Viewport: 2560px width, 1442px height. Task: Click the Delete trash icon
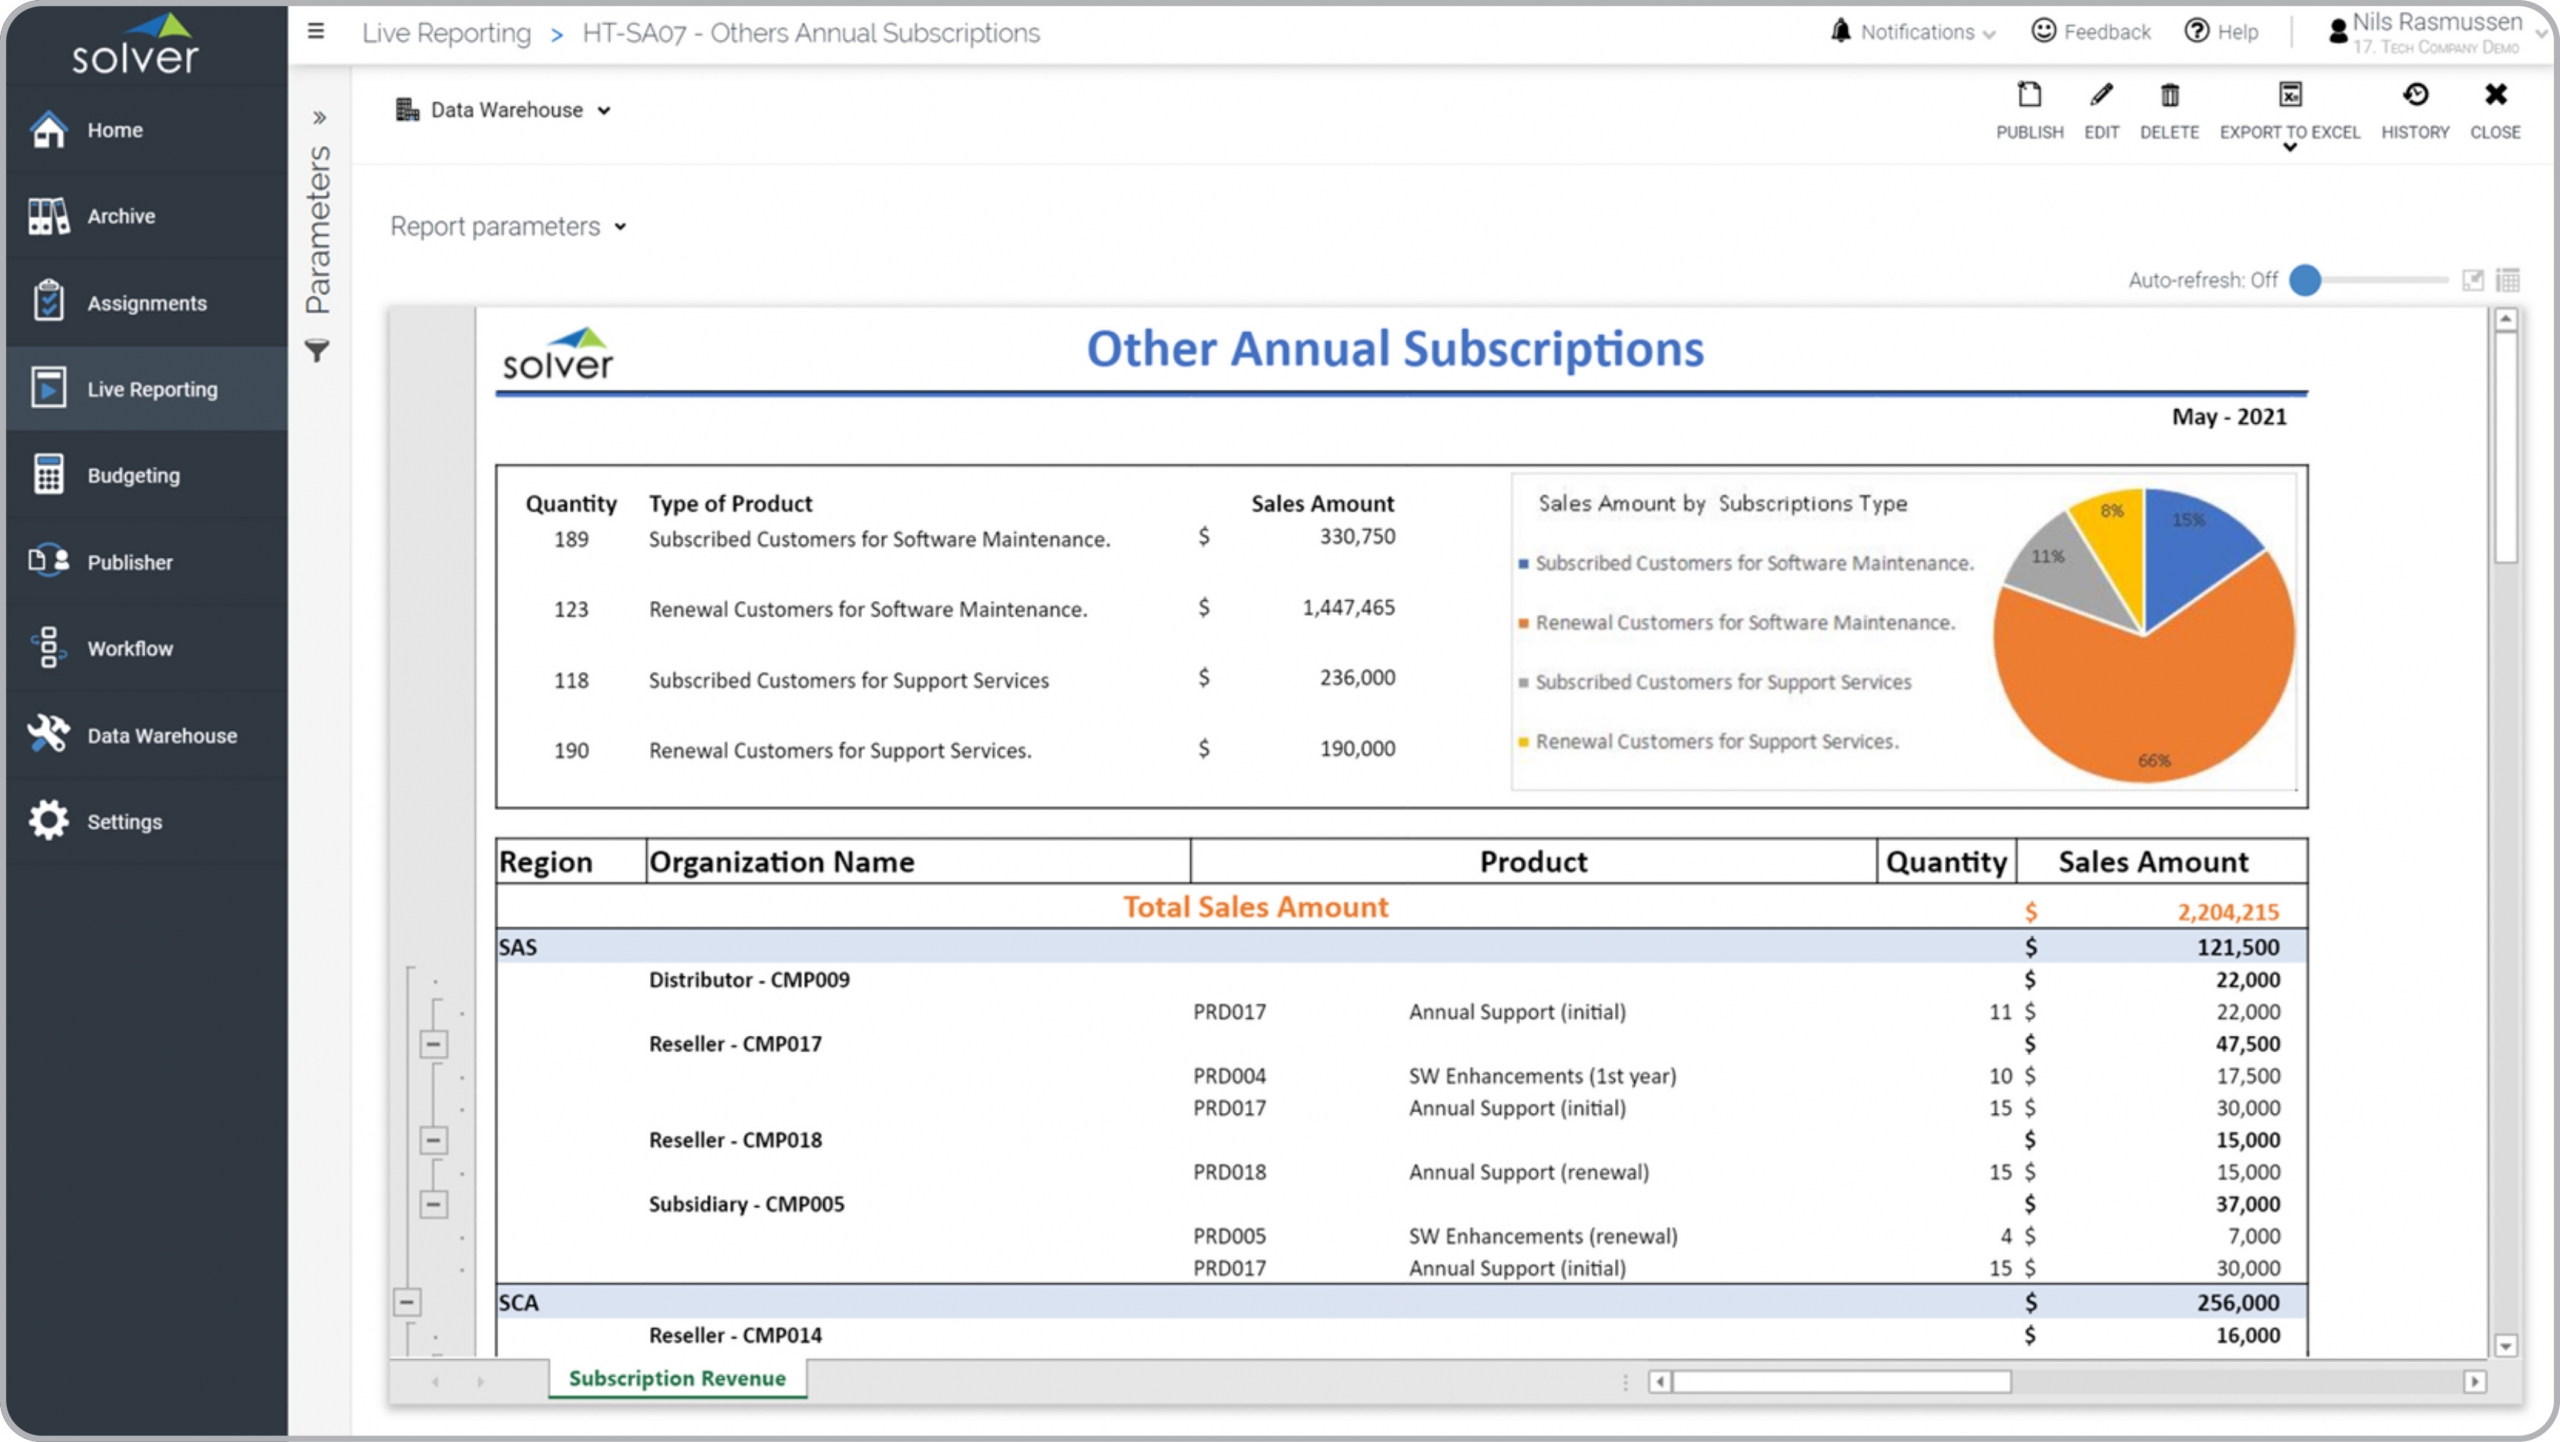click(x=2169, y=96)
